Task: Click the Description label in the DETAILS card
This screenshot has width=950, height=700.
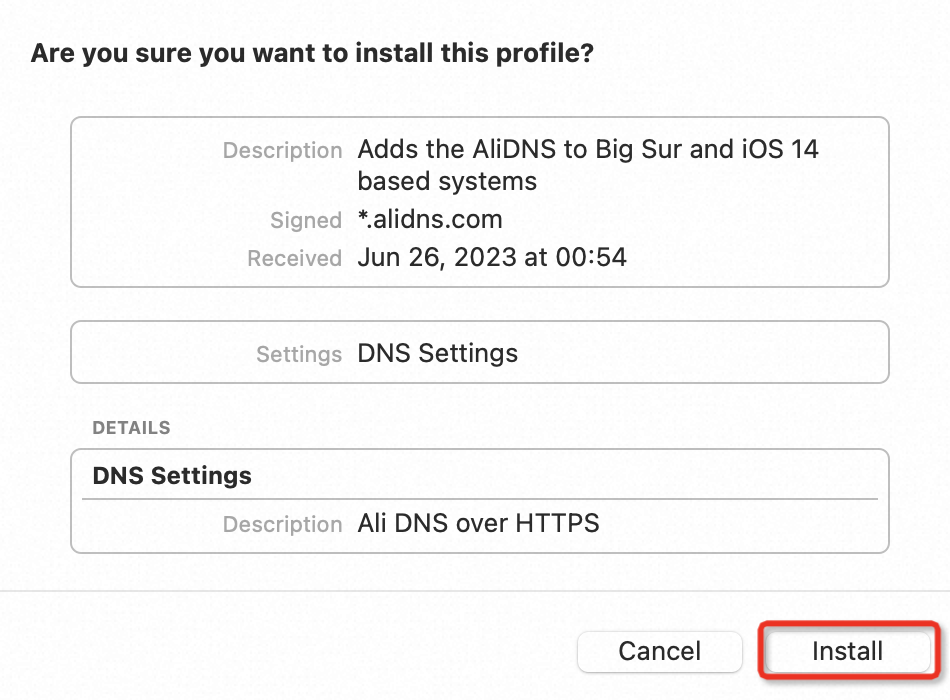Action: [283, 523]
